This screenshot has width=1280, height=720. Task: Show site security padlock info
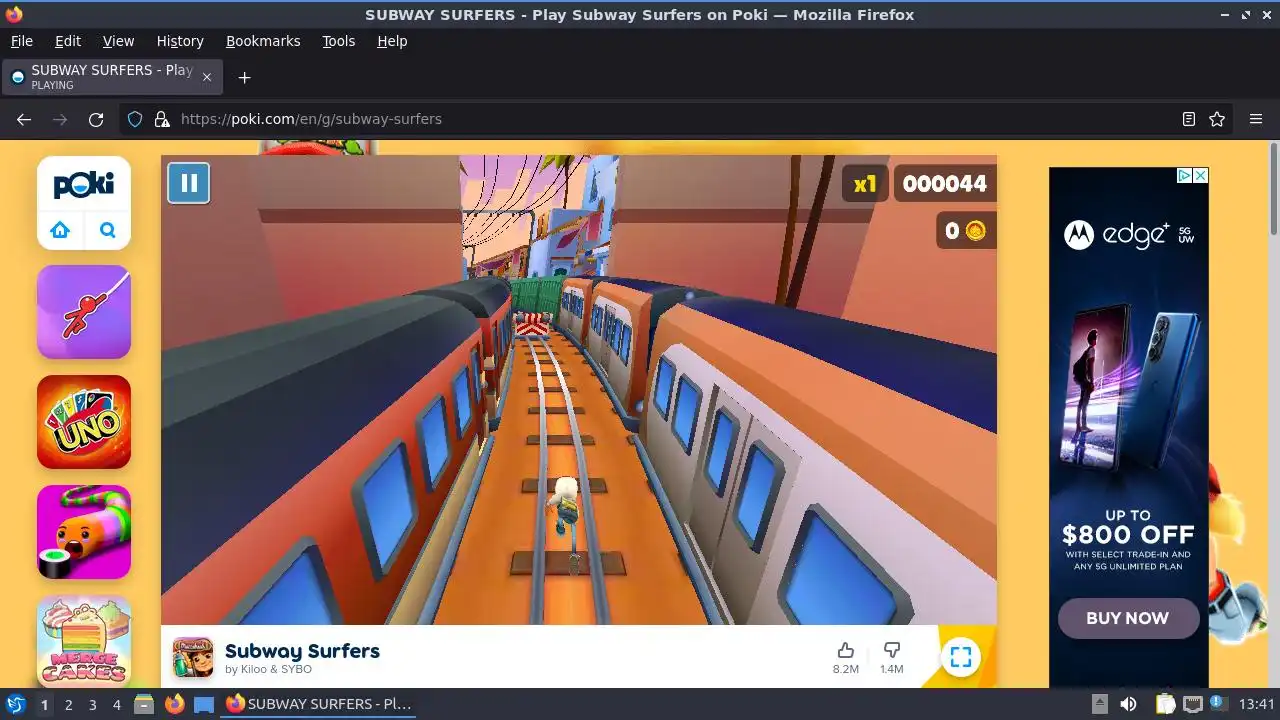[x=162, y=119]
